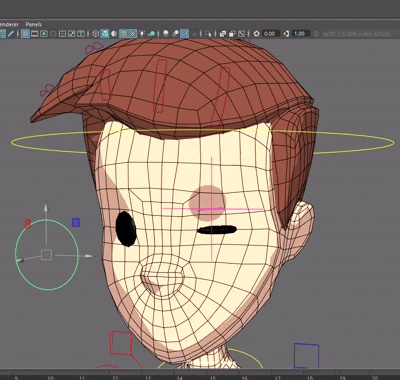Viewport: 400px width, 380px height.
Task: Select the middle red hair control rectangle
Action: click(x=161, y=86)
